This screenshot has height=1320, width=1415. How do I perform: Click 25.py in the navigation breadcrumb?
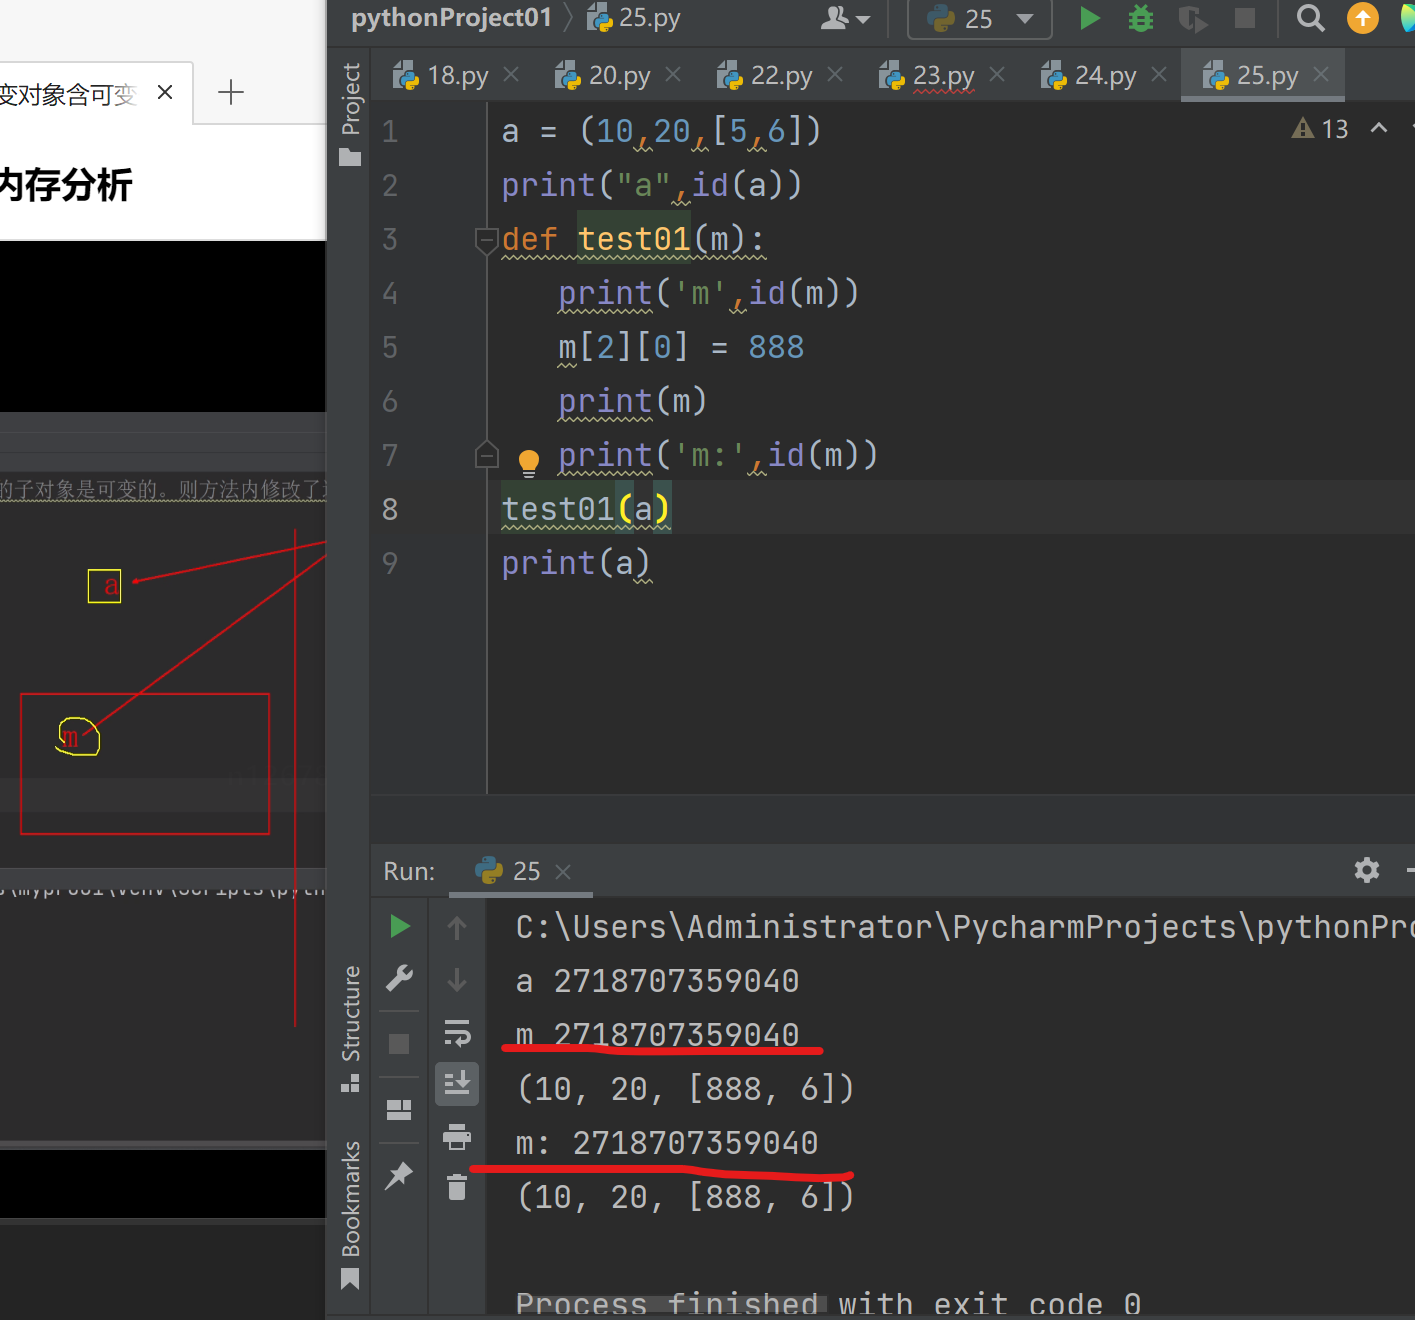click(633, 17)
